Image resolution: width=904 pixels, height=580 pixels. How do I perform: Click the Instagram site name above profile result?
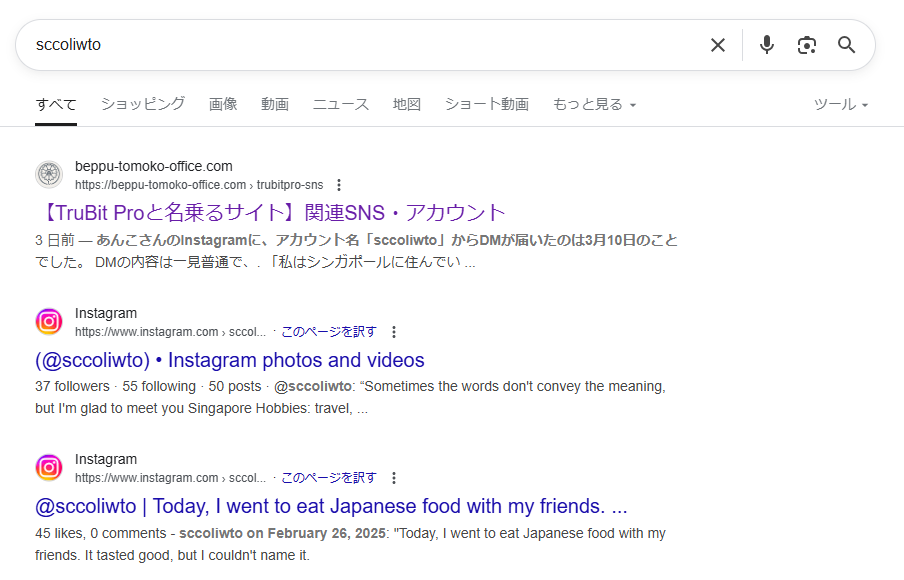coord(106,313)
